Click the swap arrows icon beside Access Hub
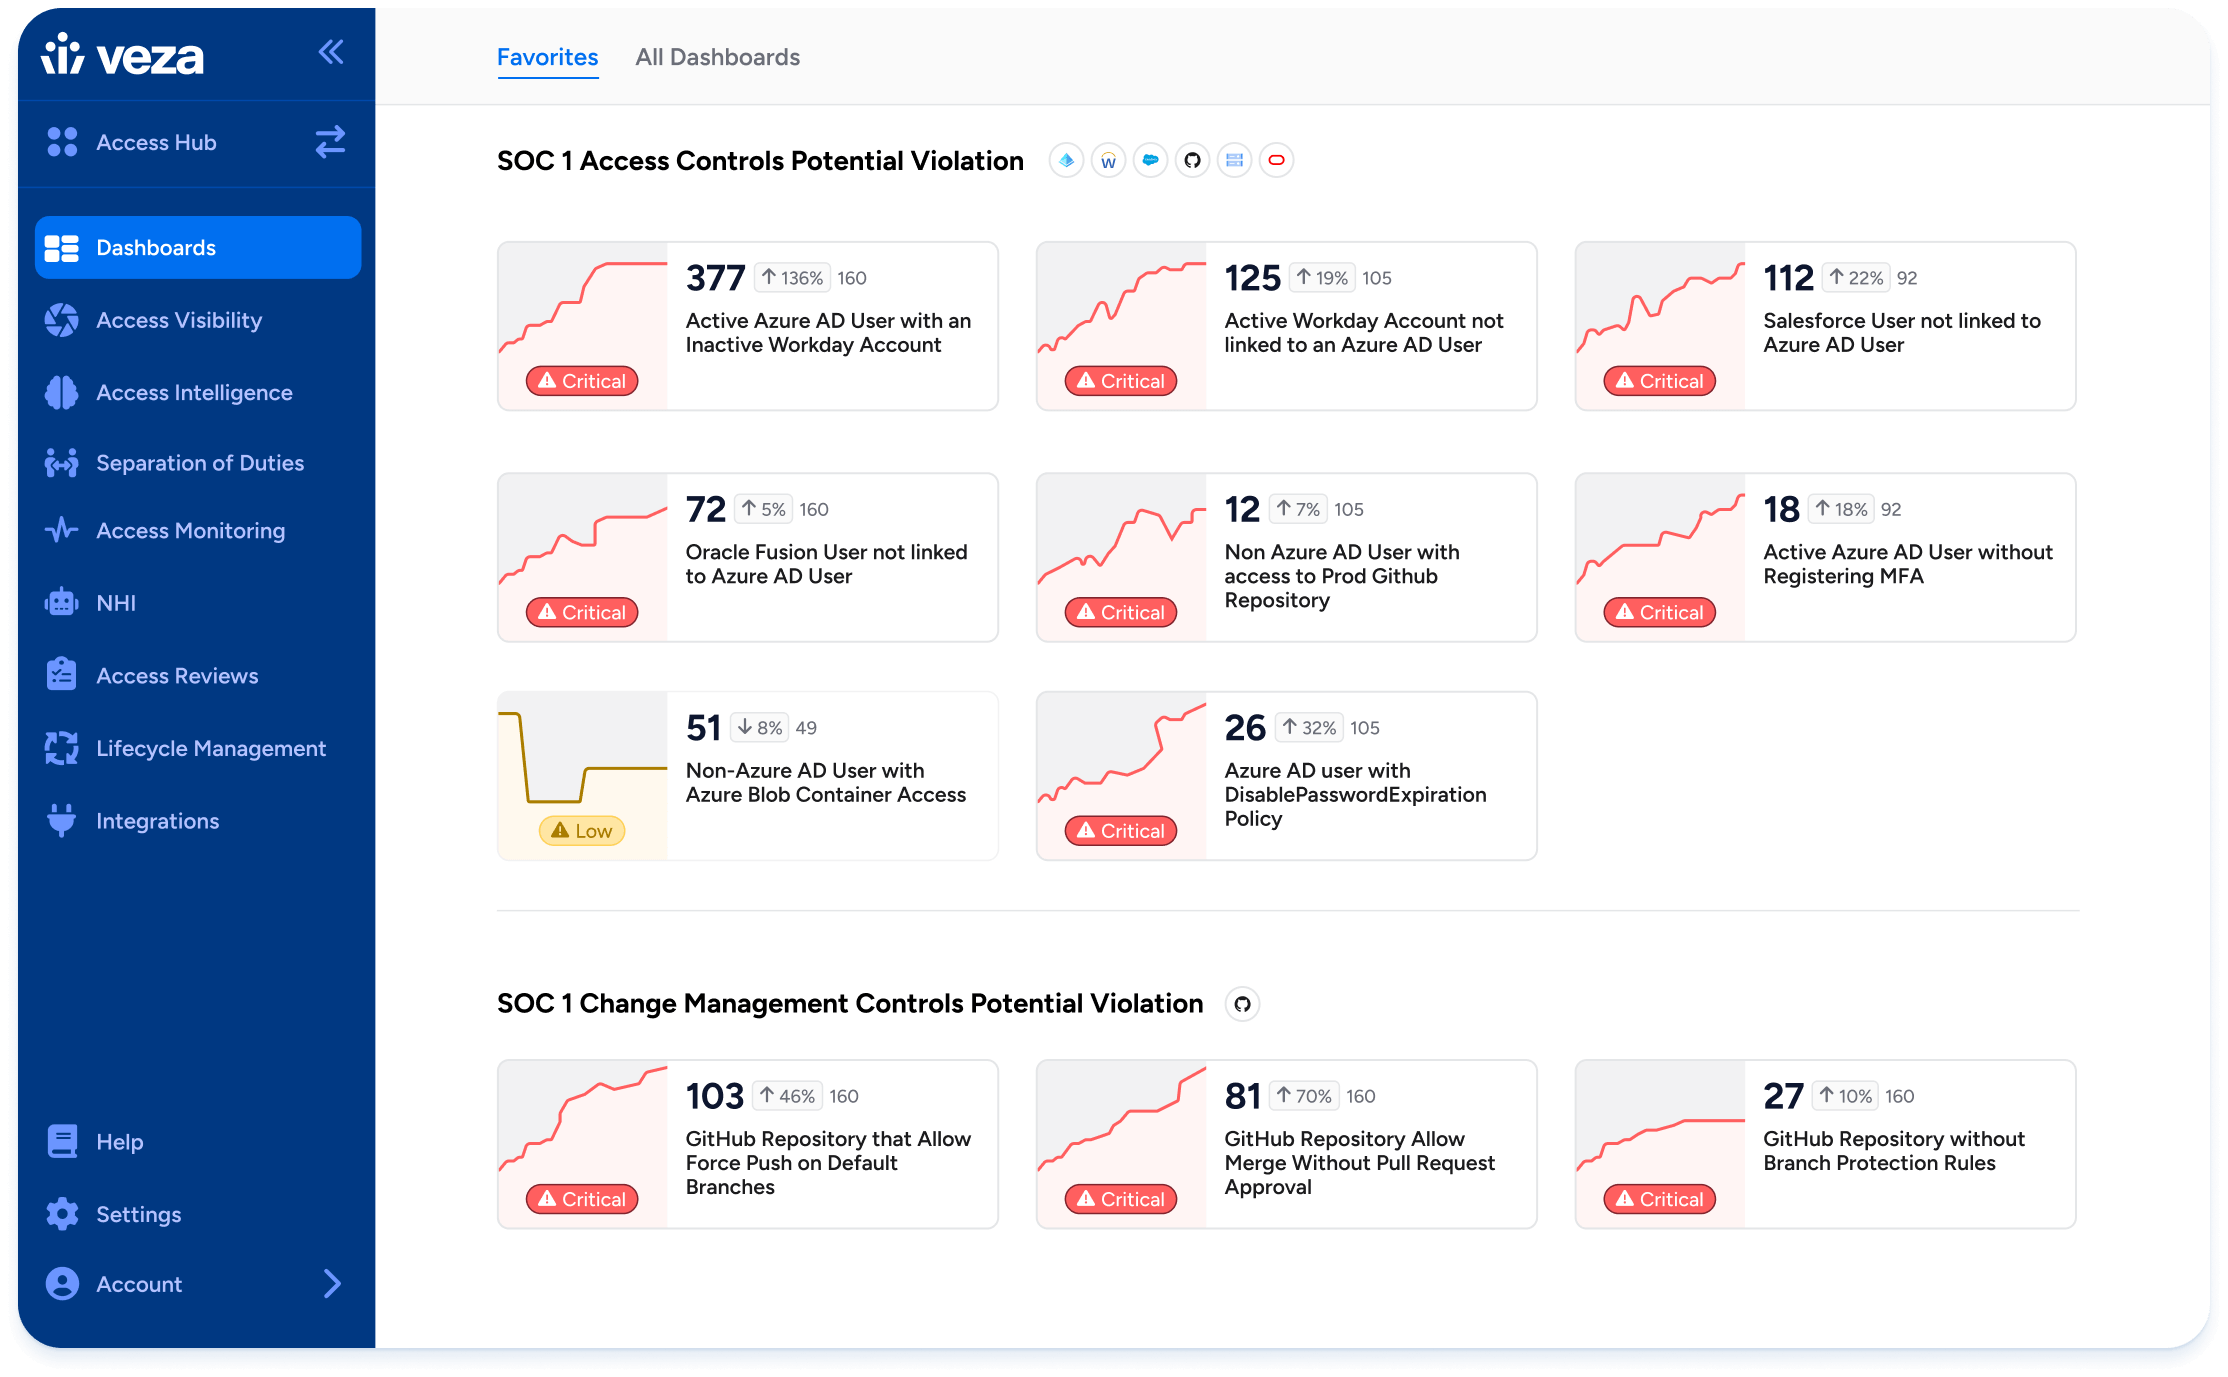This screenshot has width=2228, height=1377. pyautogui.click(x=330, y=142)
